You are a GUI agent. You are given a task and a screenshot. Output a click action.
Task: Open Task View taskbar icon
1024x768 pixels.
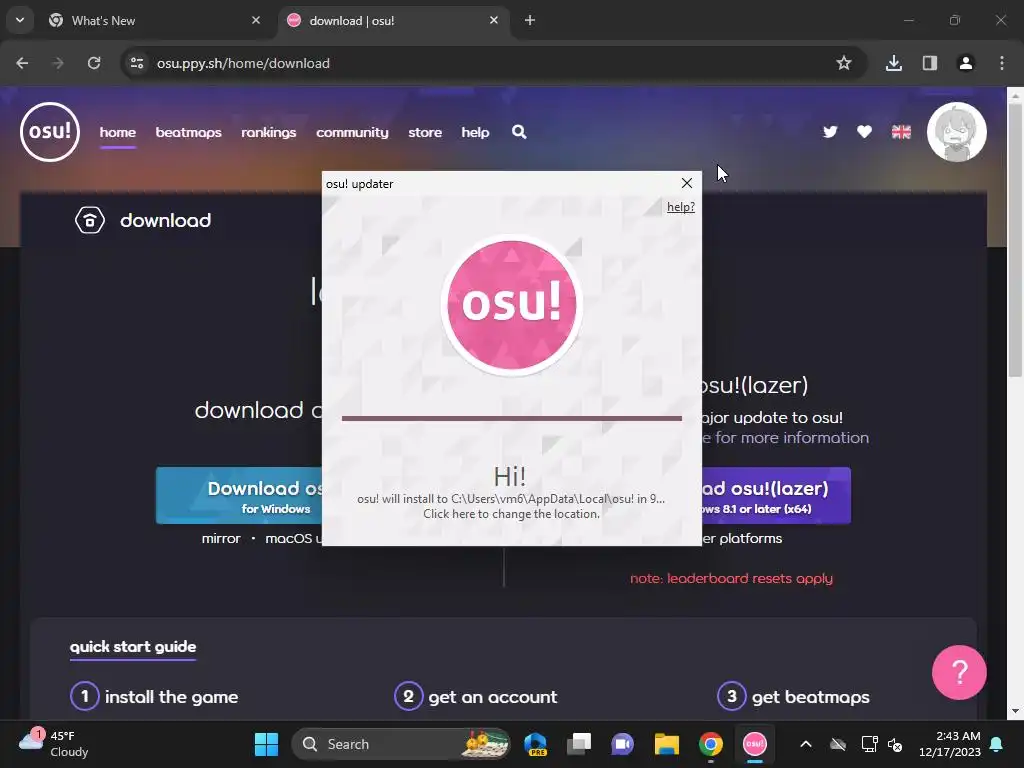tap(579, 744)
